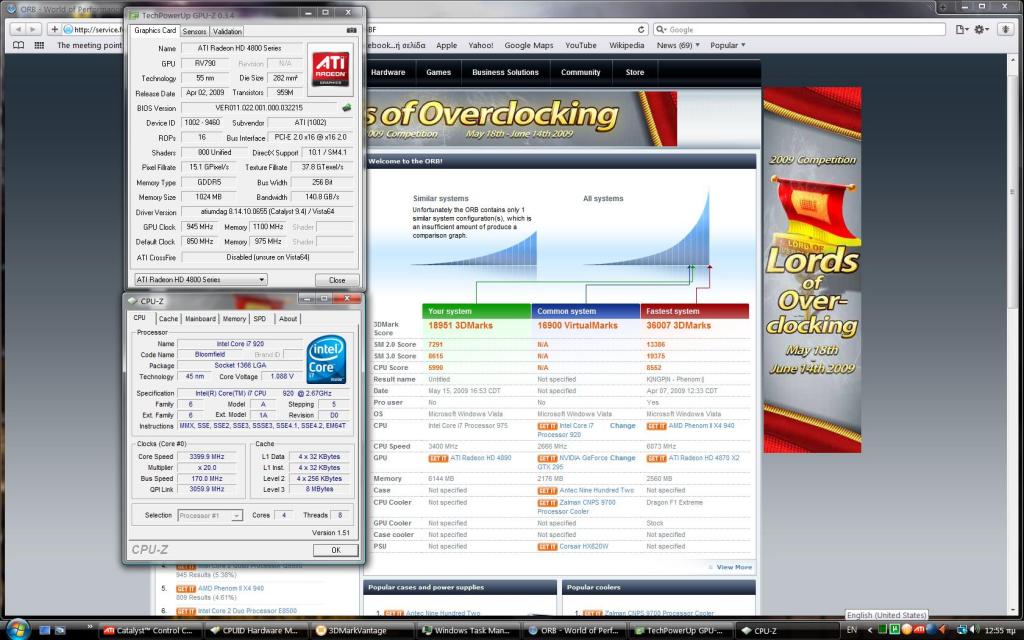Click the GET IT badge beside Antec Nine Hundred Two

pyautogui.click(x=547, y=490)
